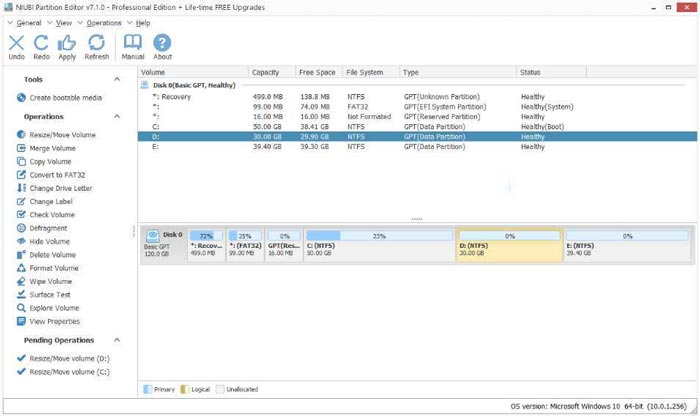Sort by the Volume column header
This screenshot has width=700, height=416.
point(193,72)
